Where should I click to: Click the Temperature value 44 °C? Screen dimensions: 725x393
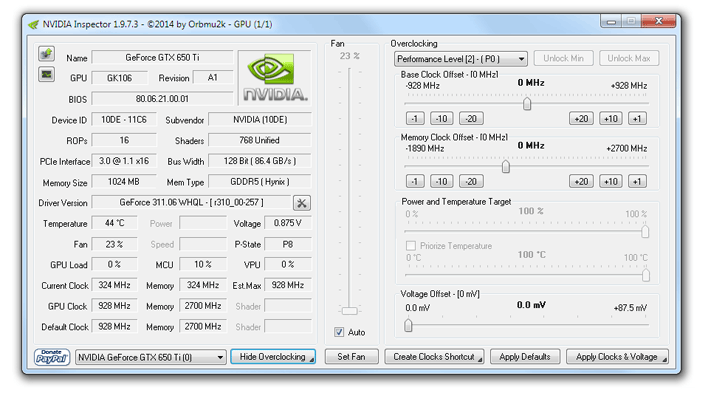pyautogui.click(x=115, y=223)
